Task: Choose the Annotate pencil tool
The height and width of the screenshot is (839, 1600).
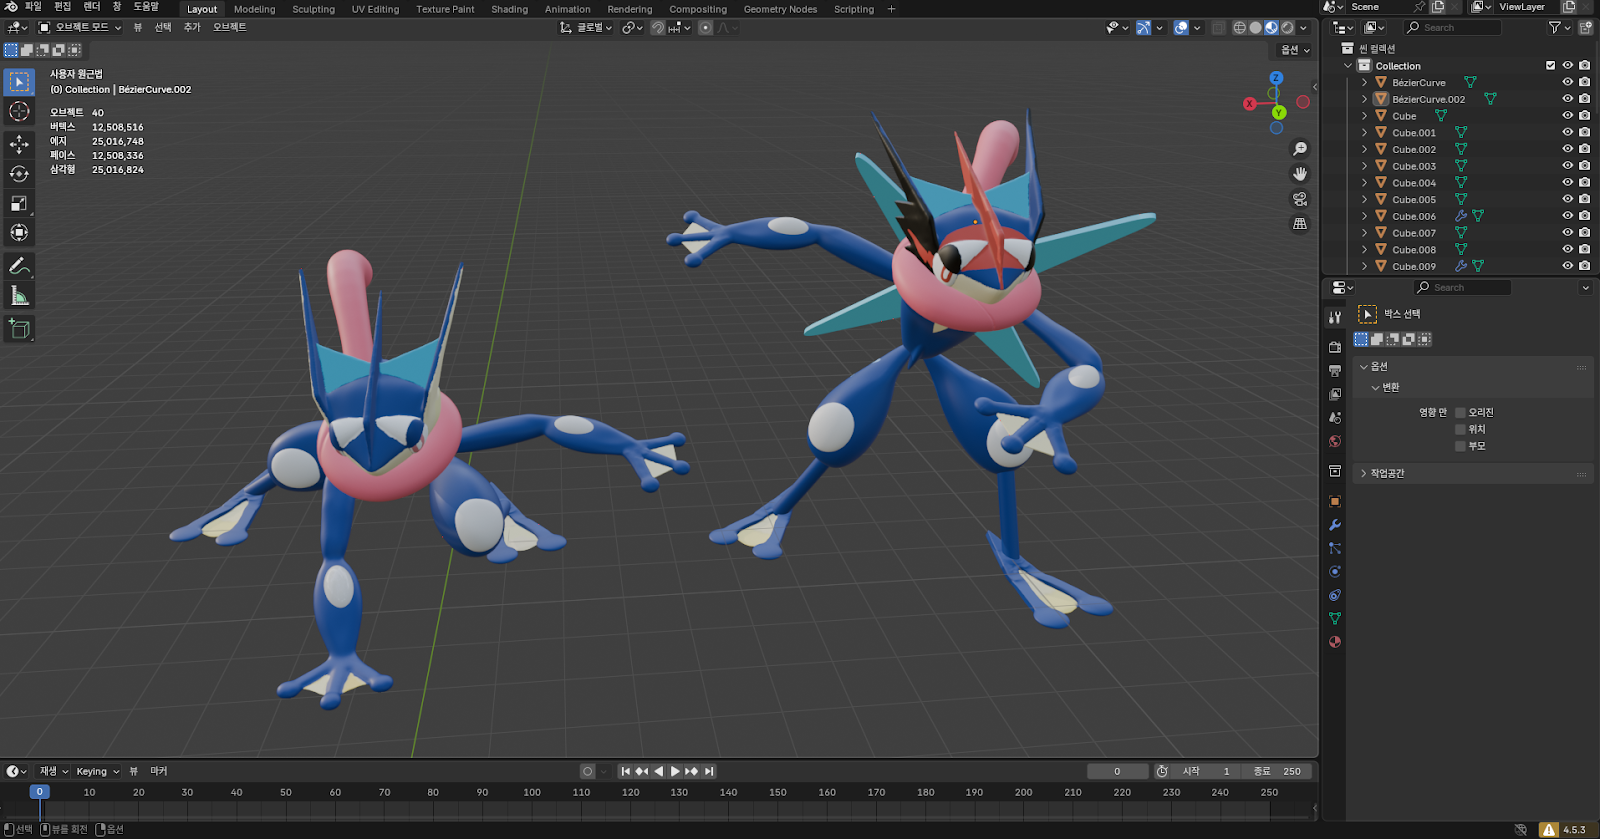Action: (19, 266)
